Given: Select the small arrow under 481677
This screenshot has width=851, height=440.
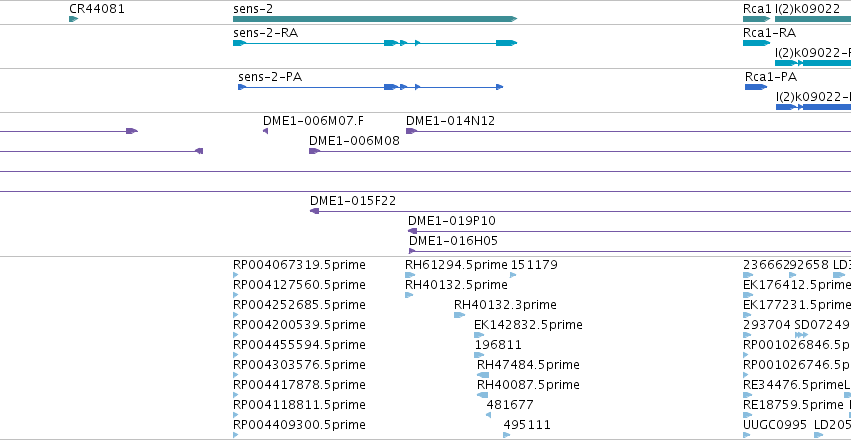Looking at the screenshot, I should [x=488, y=415].
